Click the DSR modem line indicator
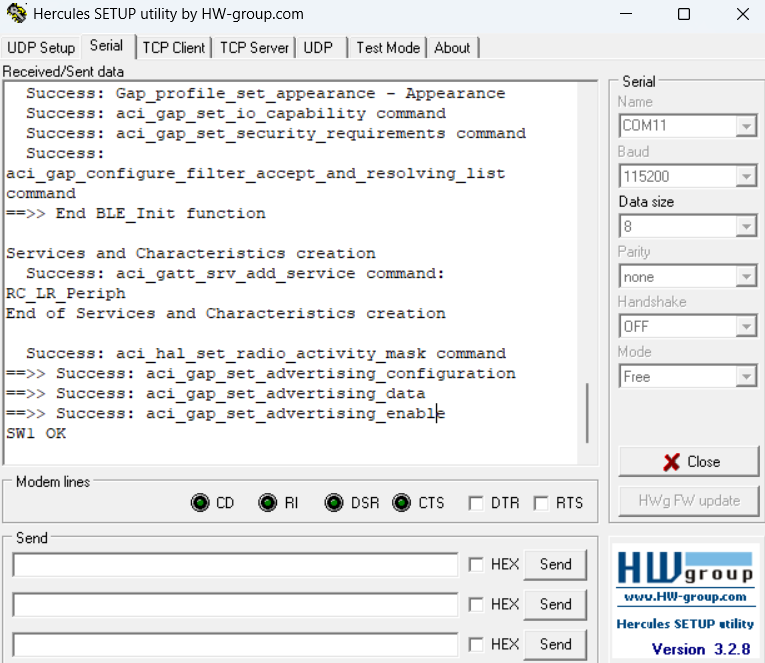Image resolution: width=765 pixels, height=663 pixels. click(334, 502)
